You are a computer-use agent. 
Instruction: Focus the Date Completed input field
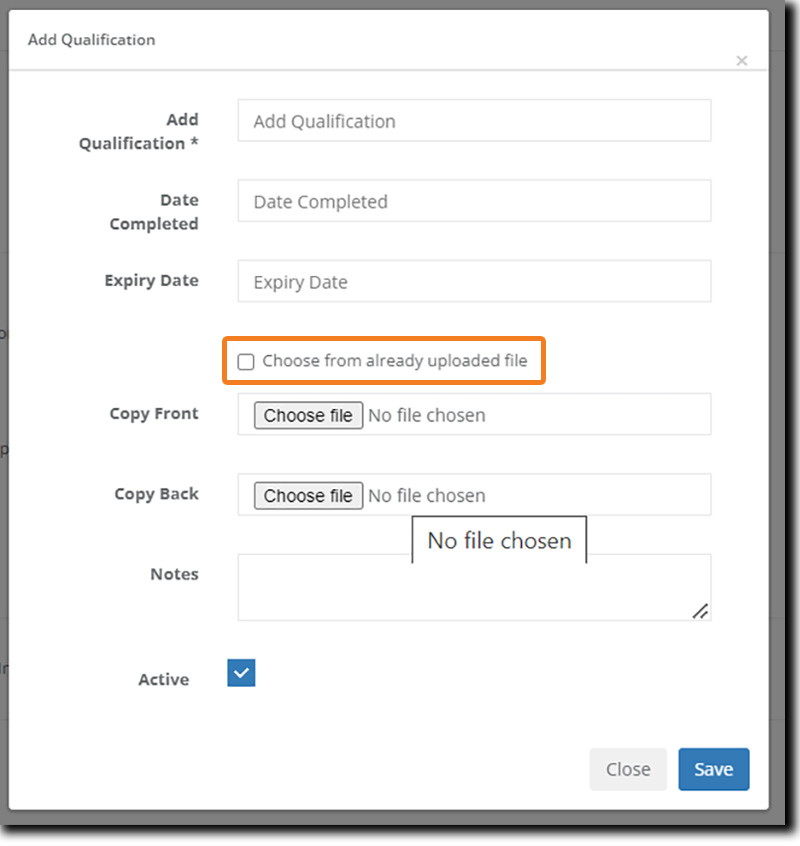point(474,201)
